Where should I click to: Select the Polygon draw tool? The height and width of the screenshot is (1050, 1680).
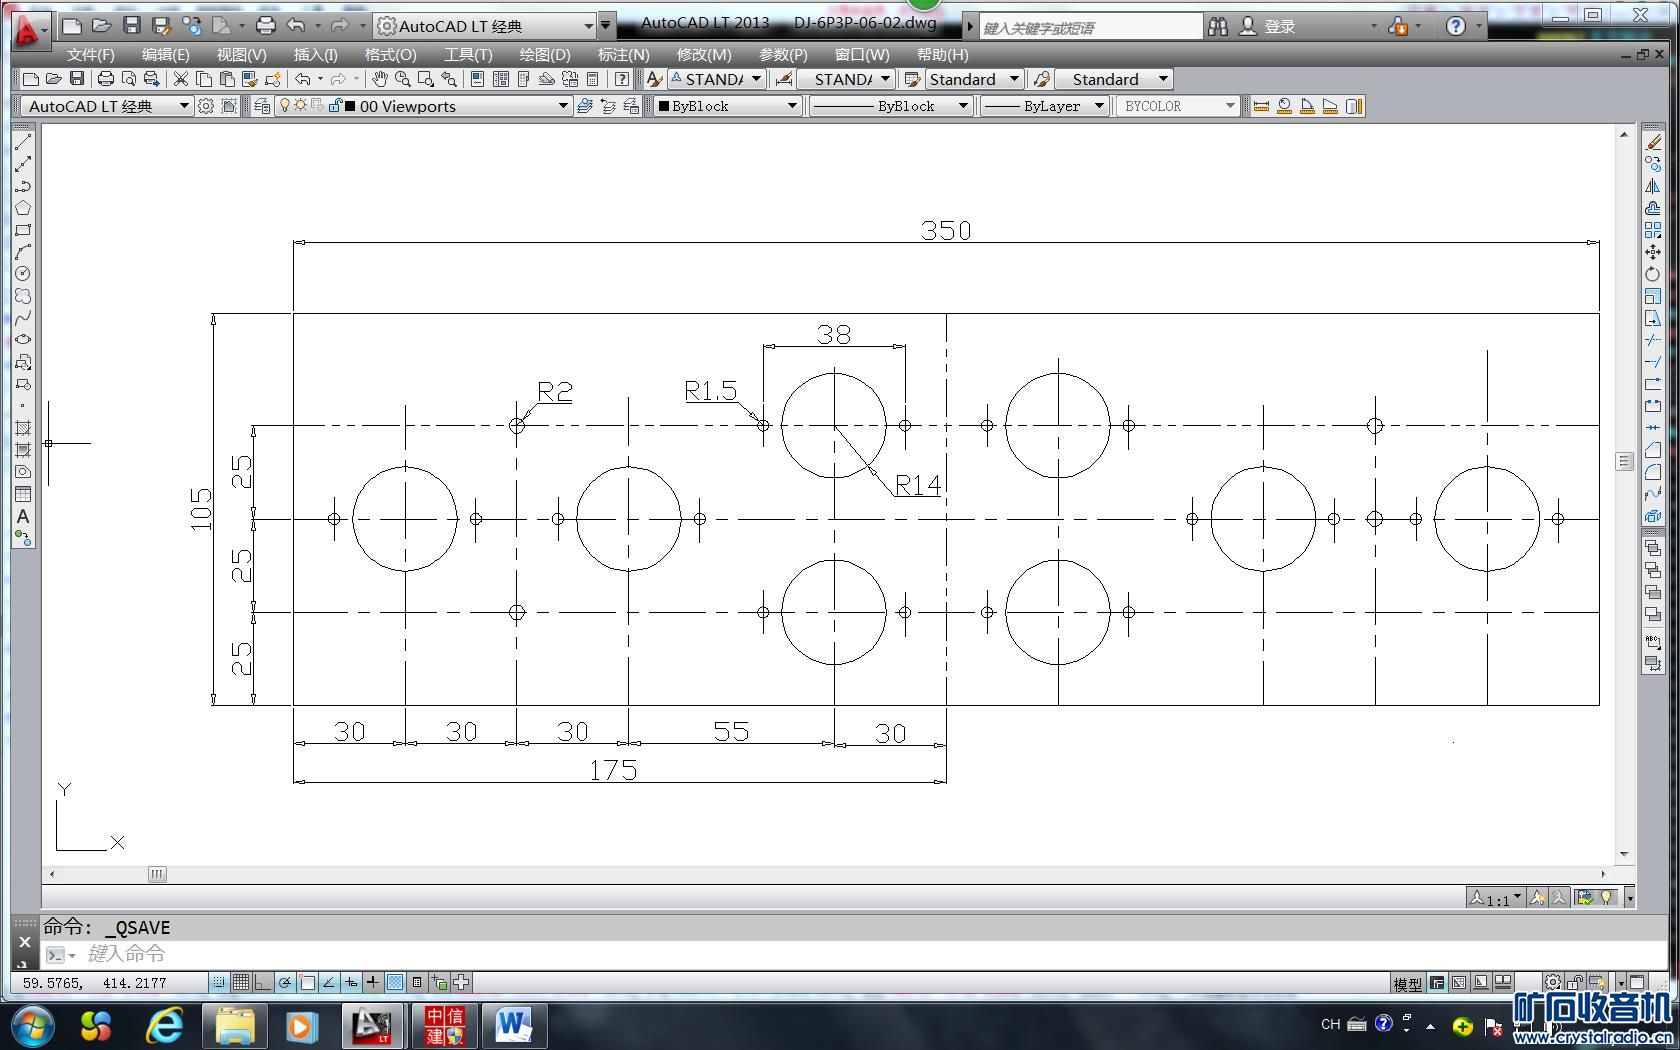(23, 208)
